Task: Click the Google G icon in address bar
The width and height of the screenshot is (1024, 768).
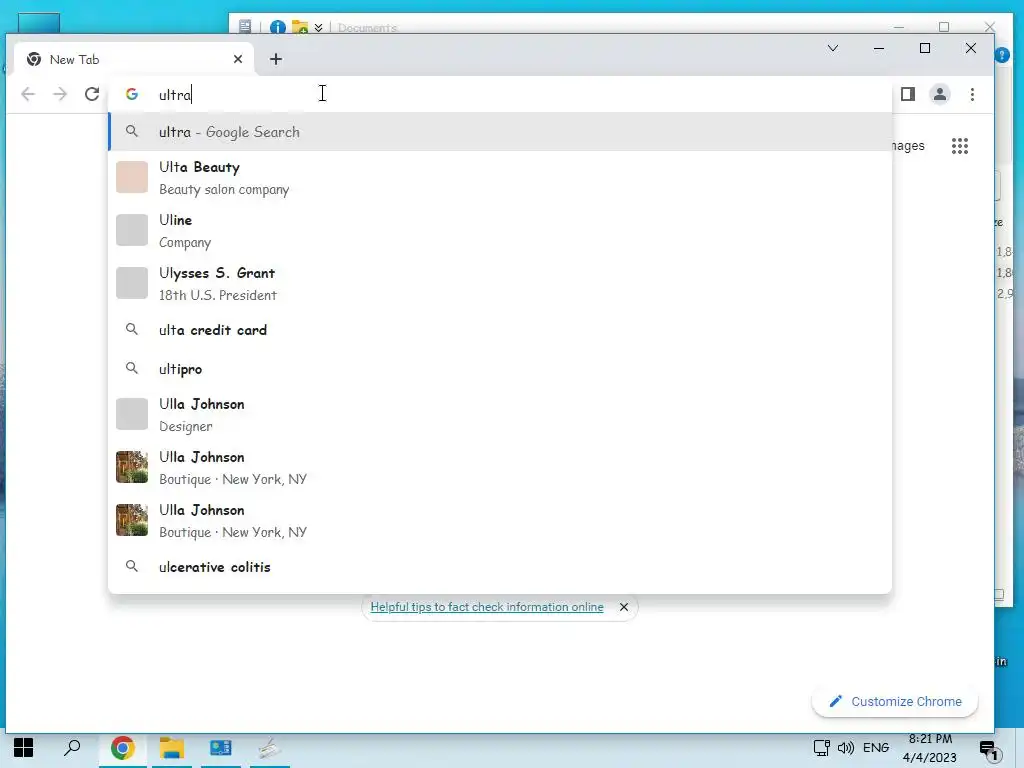Action: pos(132,94)
